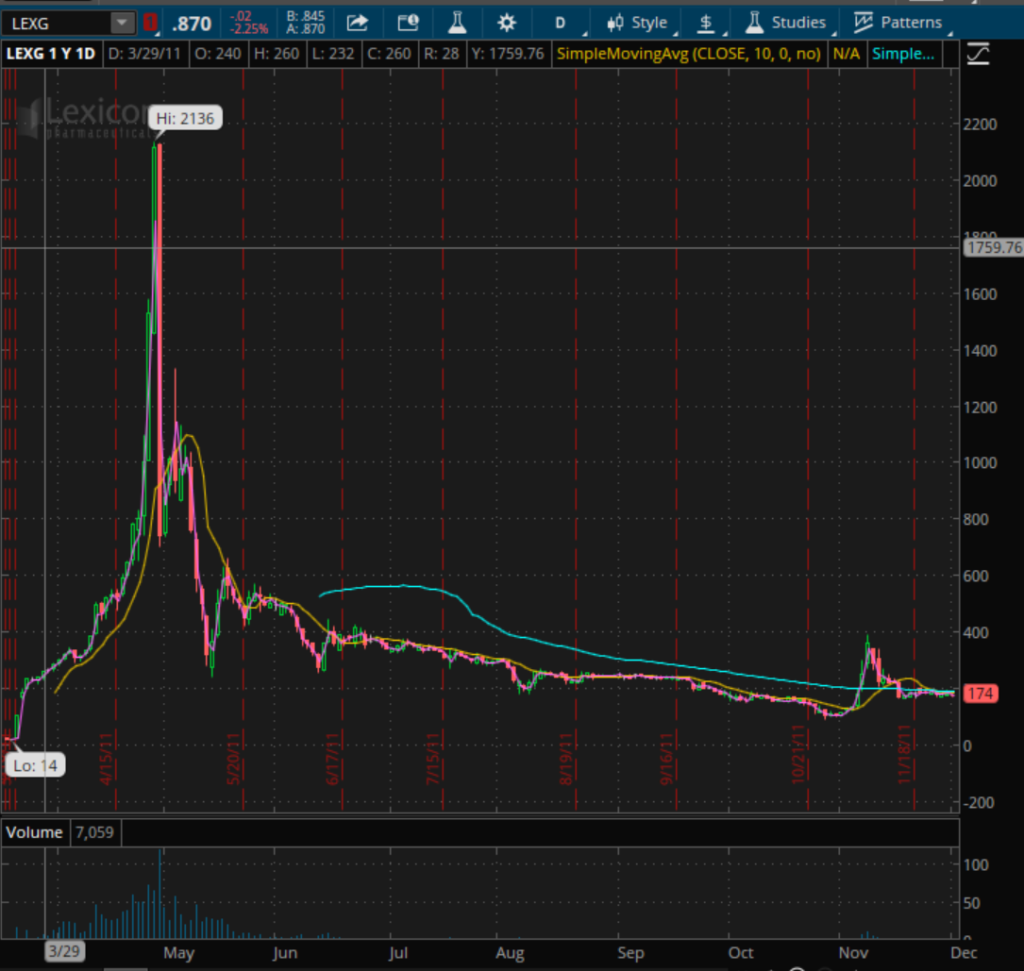Open the Studies menu
Image resolution: width=1024 pixels, height=971 pixels.
tap(788, 23)
